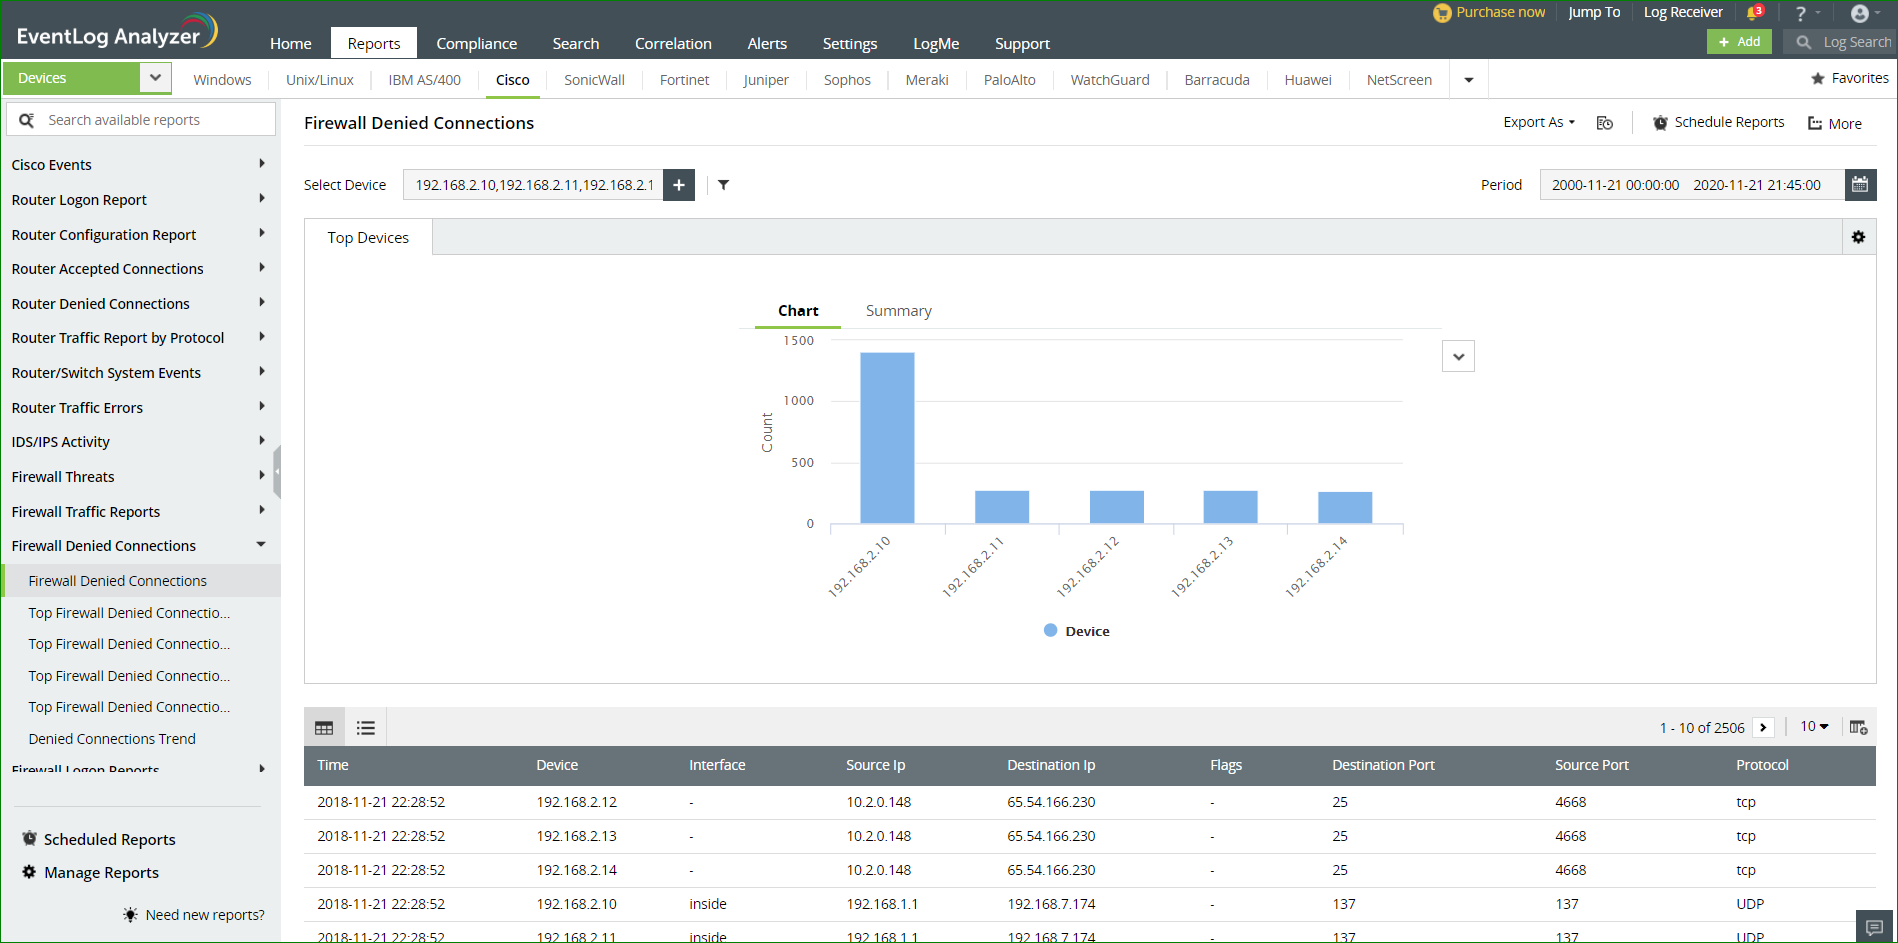Select the SonicWall device tab

pyautogui.click(x=594, y=80)
